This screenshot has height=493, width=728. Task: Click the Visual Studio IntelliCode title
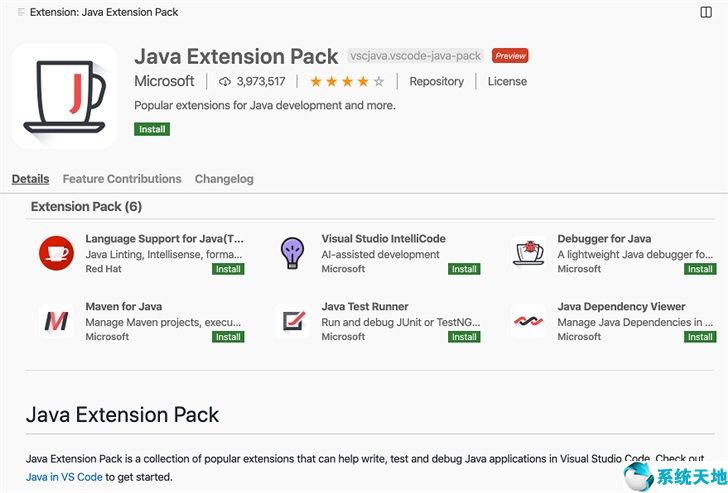tap(384, 239)
